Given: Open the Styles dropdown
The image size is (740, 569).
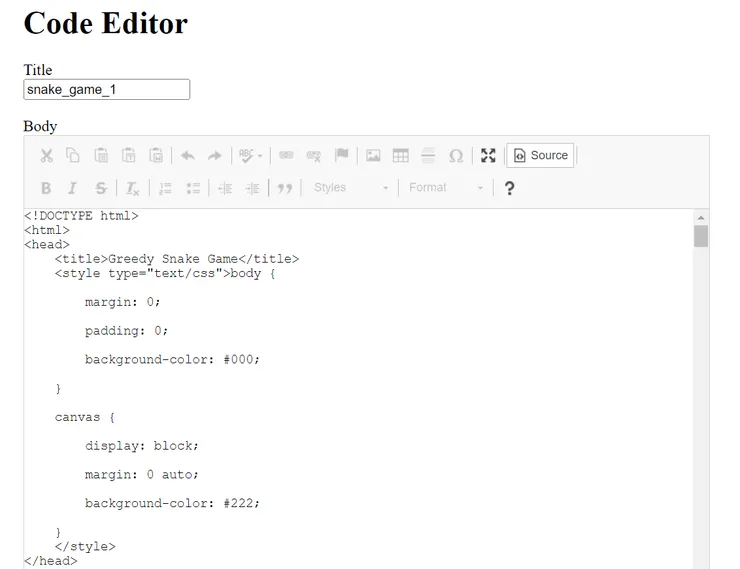Looking at the screenshot, I should click(x=351, y=188).
